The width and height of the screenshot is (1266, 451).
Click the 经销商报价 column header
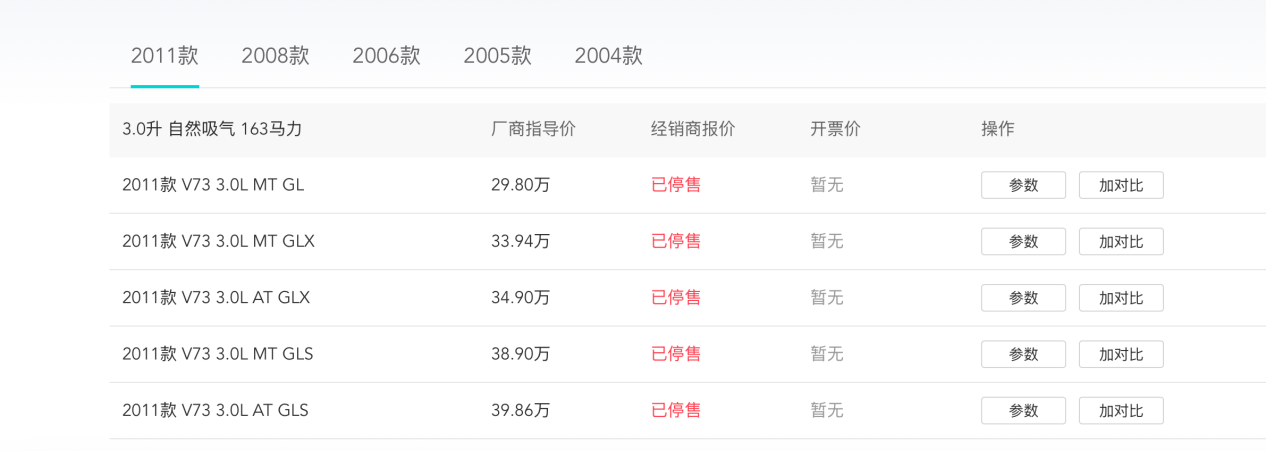tap(693, 129)
